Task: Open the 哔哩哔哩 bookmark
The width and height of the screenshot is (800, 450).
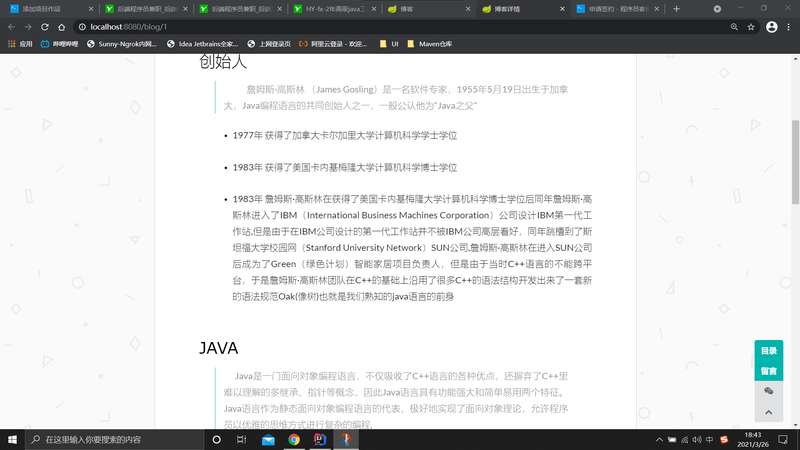Action: tap(59, 44)
